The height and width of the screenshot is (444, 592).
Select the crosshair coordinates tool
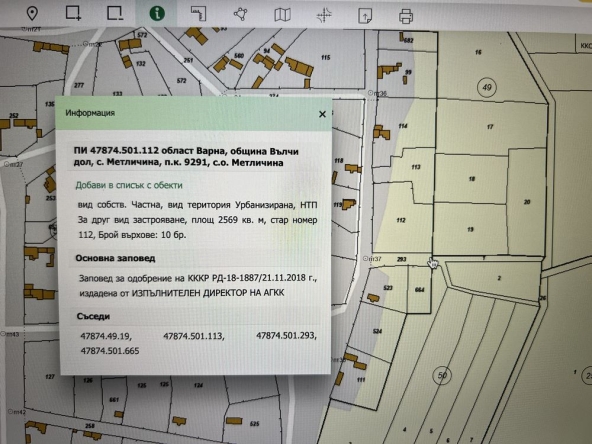coord(324,15)
